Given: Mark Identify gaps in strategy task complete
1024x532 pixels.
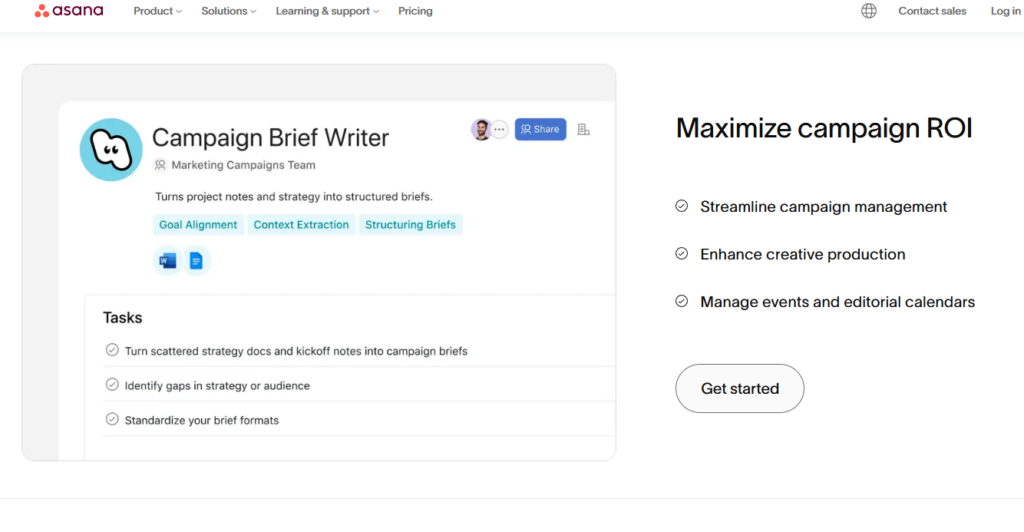Looking at the screenshot, I should click(x=112, y=384).
